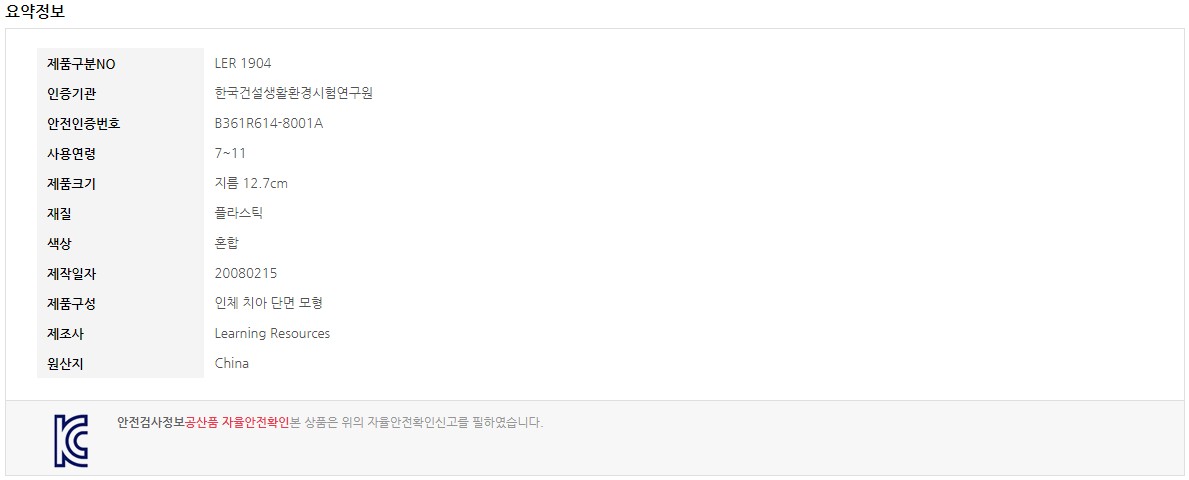Click the Learning Resources manufacturer name
The height and width of the screenshot is (480, 1189).
[272, 334]
